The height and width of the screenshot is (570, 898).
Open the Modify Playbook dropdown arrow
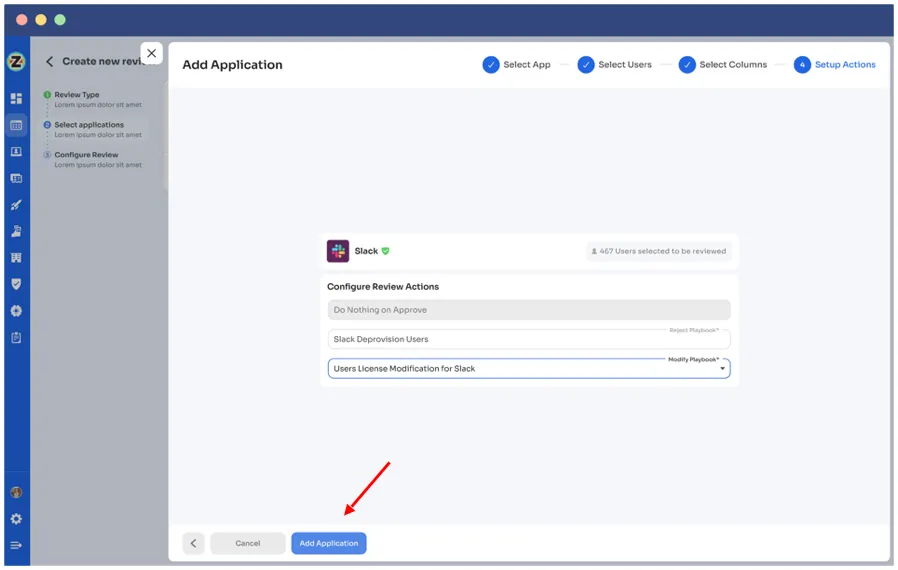[x=722, y=369]
